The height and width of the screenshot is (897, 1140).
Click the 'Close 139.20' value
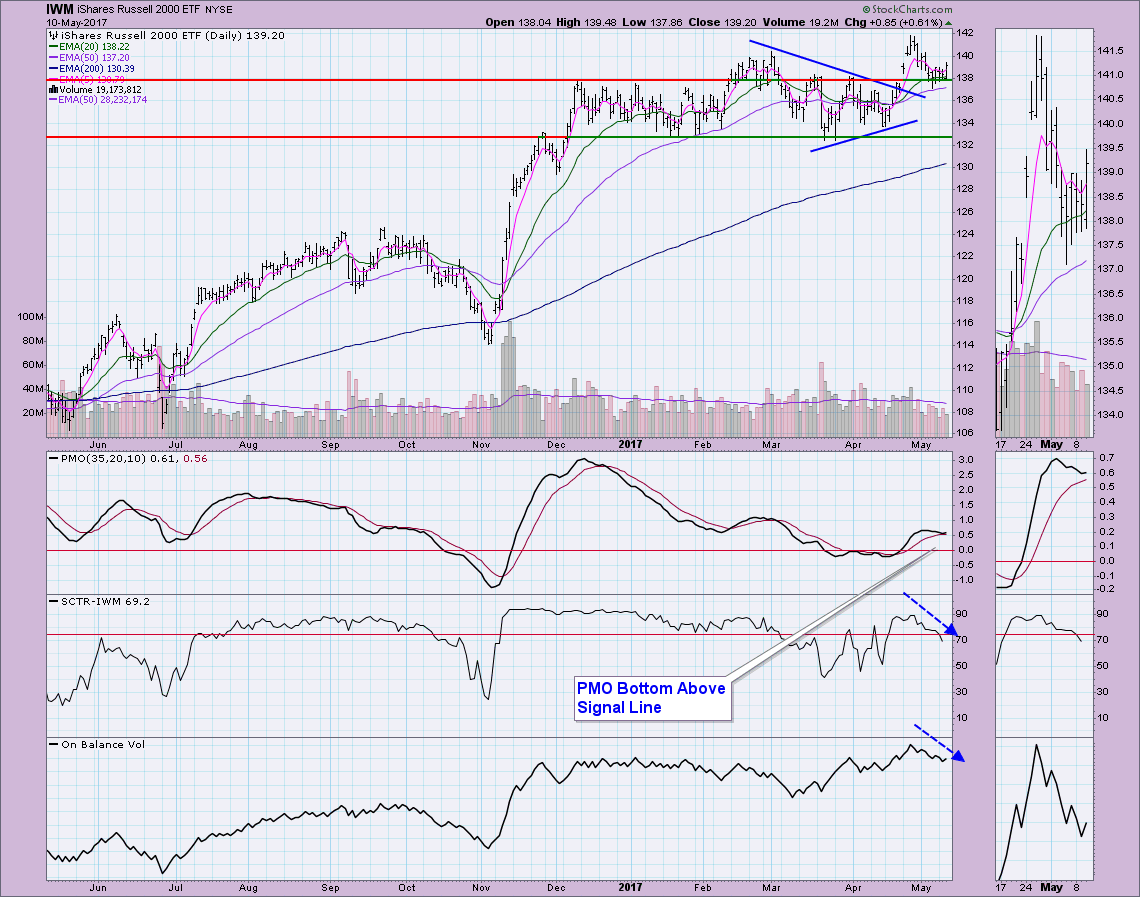point(723,23)
